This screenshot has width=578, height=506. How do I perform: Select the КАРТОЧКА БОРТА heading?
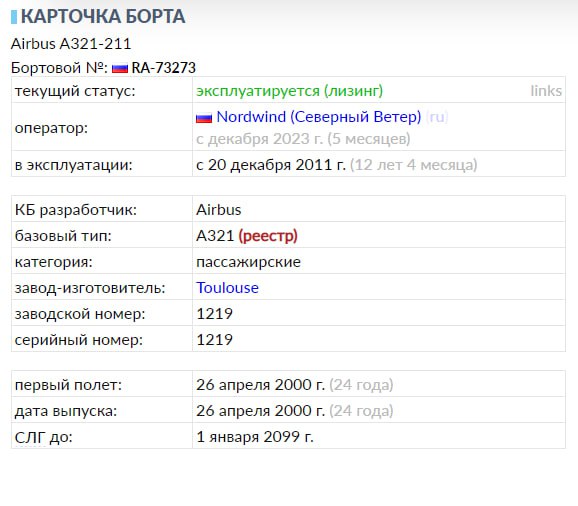pyautogui.click(x=103, y=17)
